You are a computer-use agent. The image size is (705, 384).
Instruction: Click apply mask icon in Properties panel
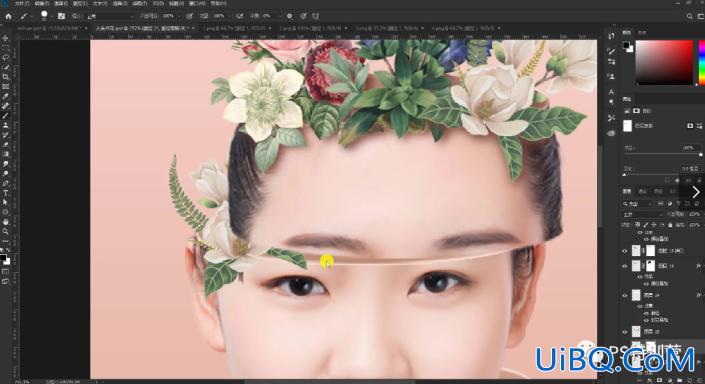[x=678, y=180]
